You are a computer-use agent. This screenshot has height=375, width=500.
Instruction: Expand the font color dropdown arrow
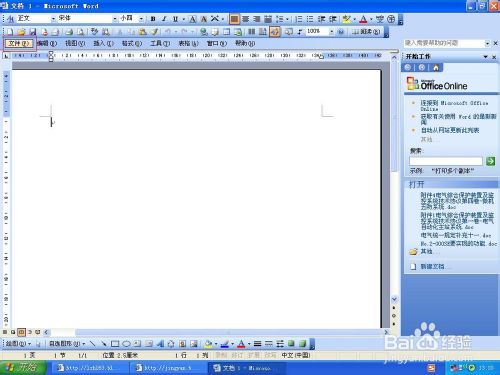[x=371, y=19]
